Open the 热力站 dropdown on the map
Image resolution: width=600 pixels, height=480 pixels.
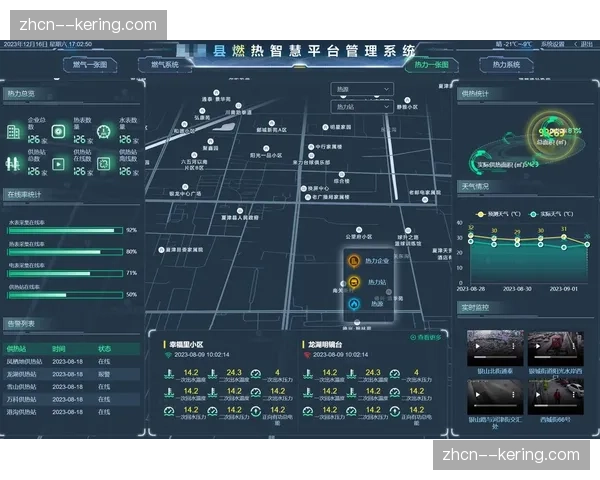362,106
